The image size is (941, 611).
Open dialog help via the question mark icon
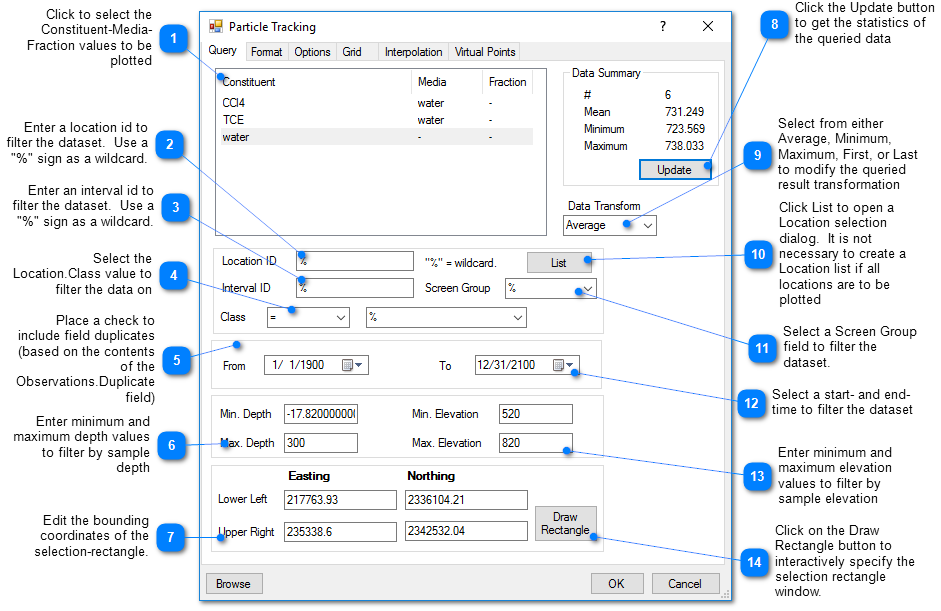662,27
